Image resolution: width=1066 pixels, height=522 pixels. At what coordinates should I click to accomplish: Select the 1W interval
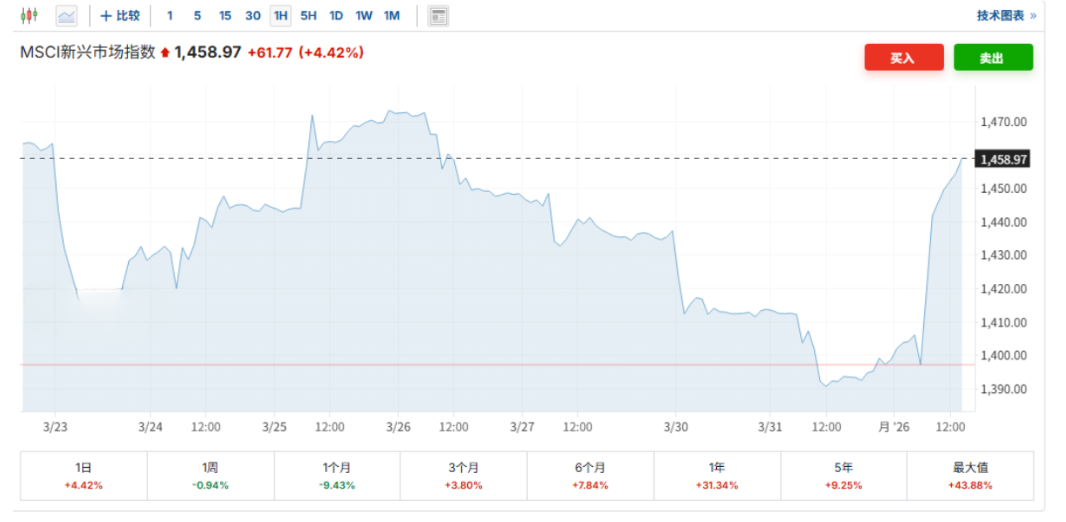(364, 16)
